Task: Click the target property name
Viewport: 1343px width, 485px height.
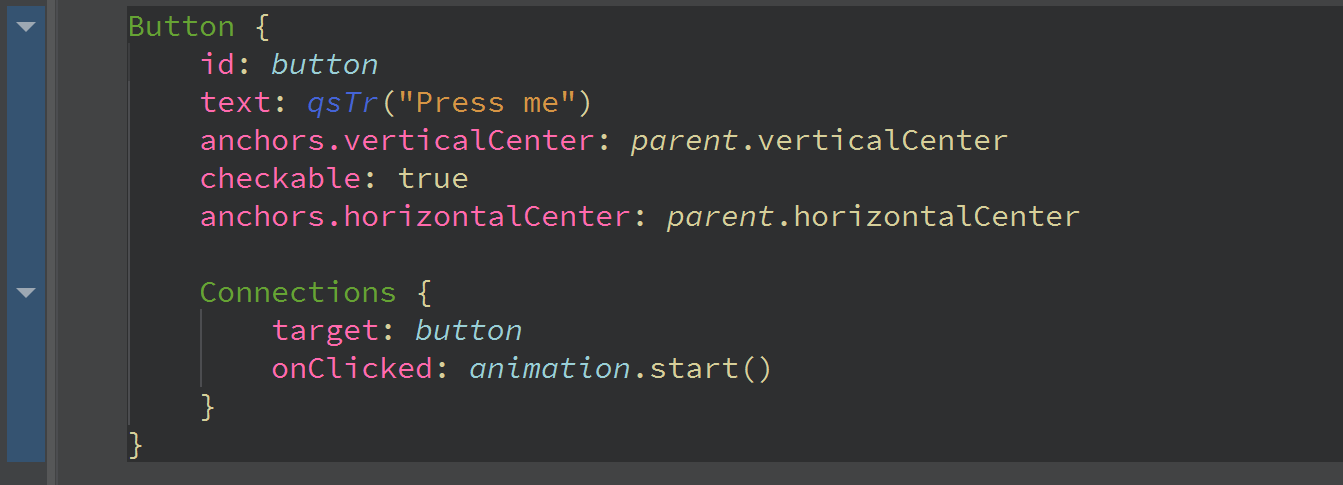Action: (325, 331)
